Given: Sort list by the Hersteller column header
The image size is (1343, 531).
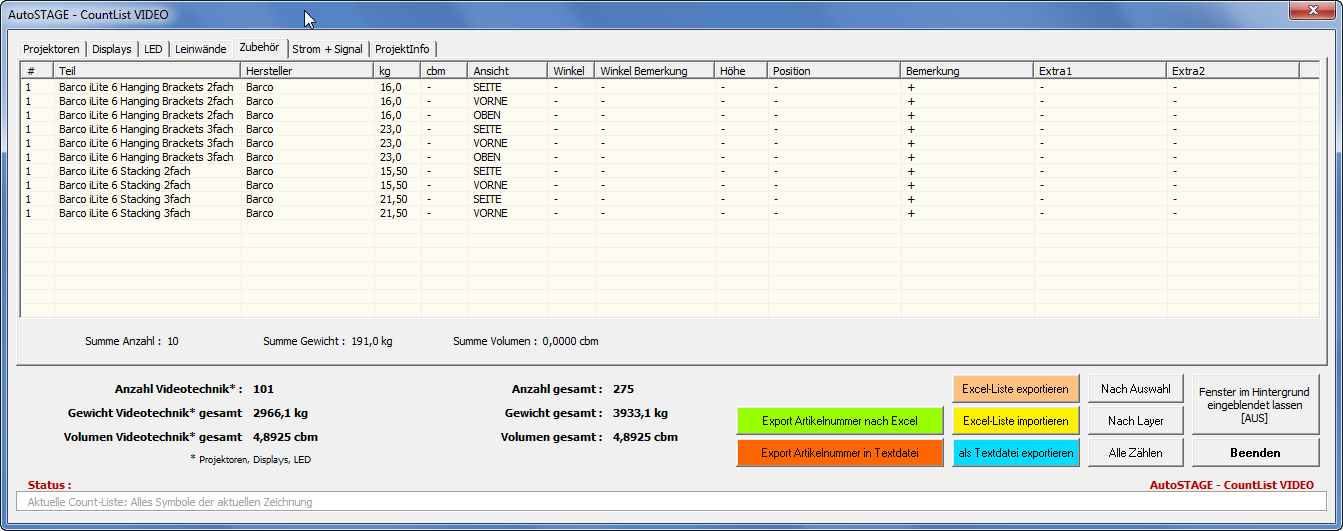Looking at the screenshot, I should click(307, 71).
